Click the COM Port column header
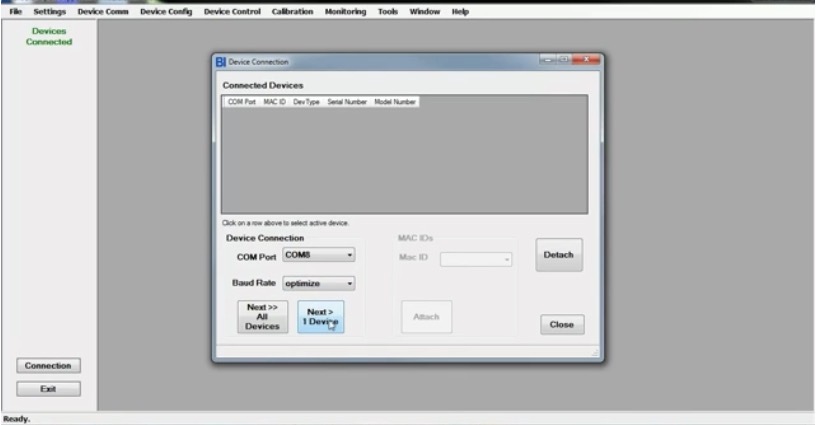The height and width of the screenshot is (425, 818). pos(242,102)
